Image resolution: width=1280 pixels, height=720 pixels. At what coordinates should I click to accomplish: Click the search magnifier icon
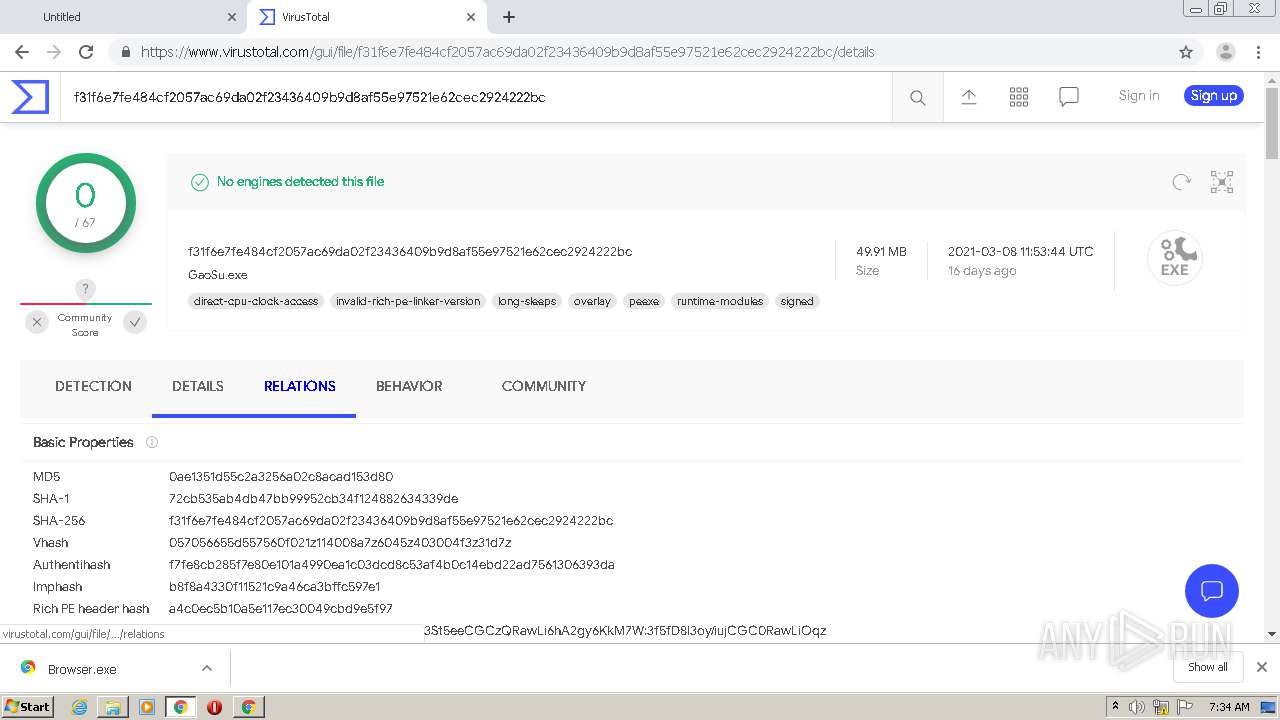[917, 97]
